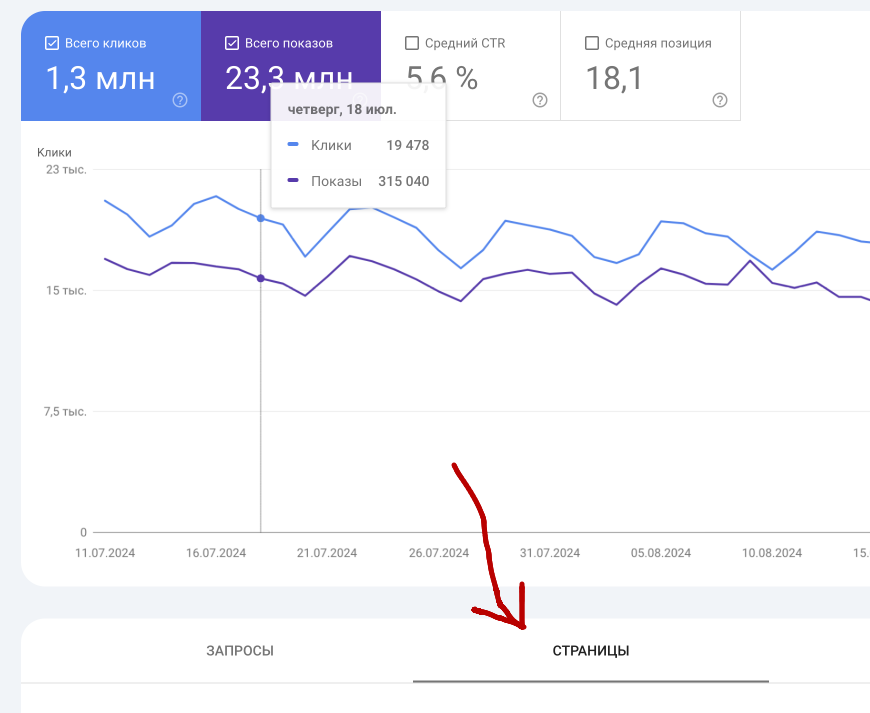Click the 1,3 млн total clicks value
Image resolution: width=870 pixels, height=713 pixels.
(100, 78)
